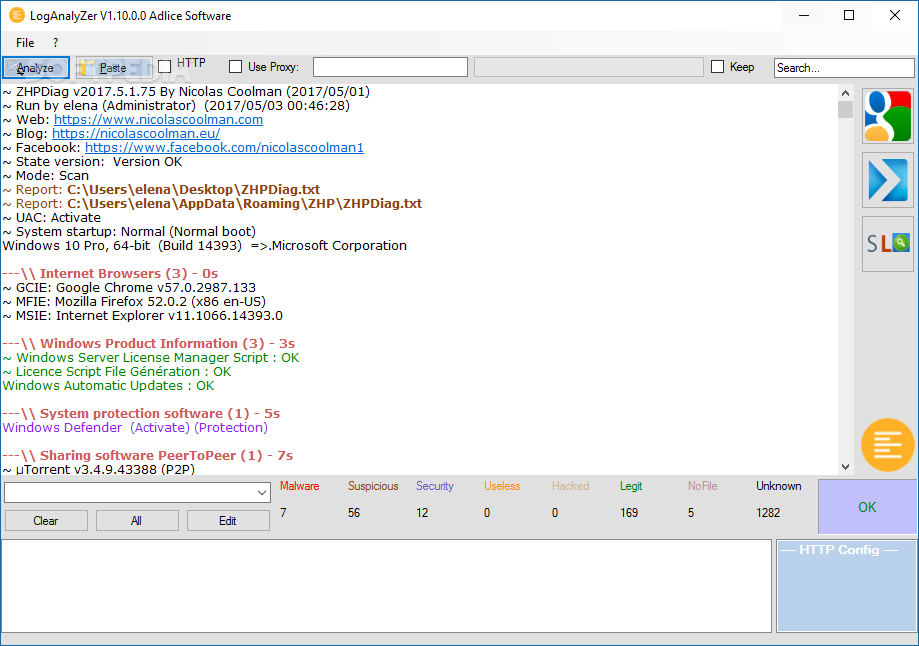Image resolution: width=919 pixels, height=646 pixels.
Task: Click the Unknown count 1282
Action: coord(768,513)
